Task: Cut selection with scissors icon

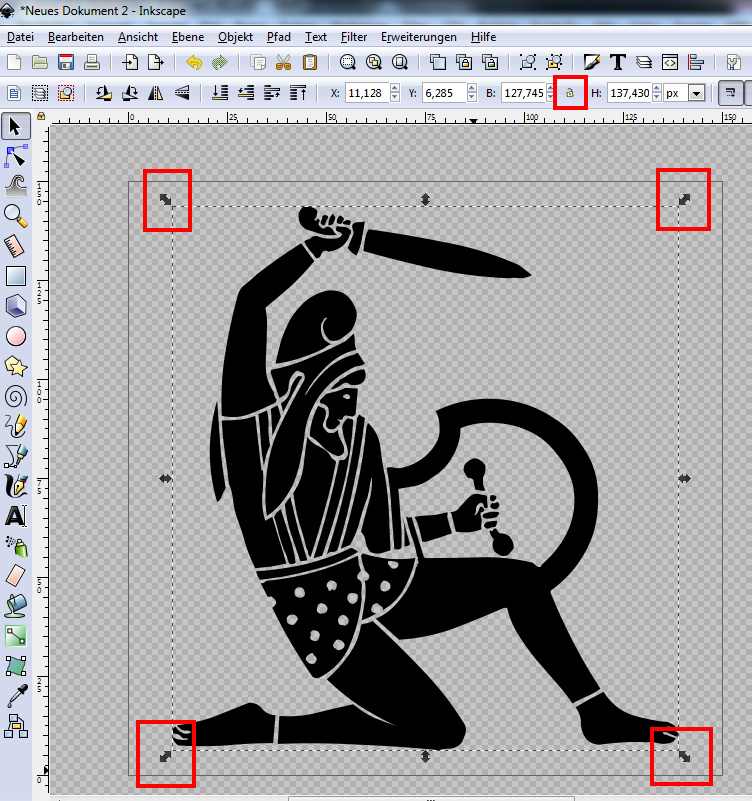Action: (284, 62)
